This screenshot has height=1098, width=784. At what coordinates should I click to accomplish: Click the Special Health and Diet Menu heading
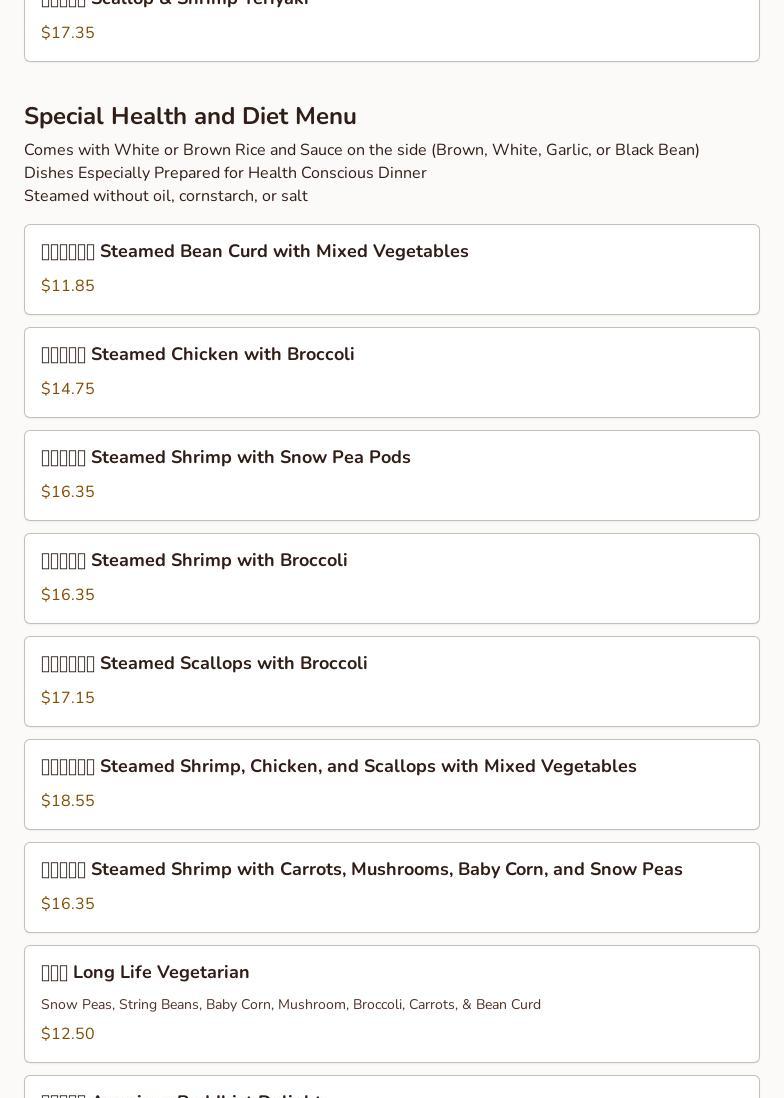tap(190, 116)
